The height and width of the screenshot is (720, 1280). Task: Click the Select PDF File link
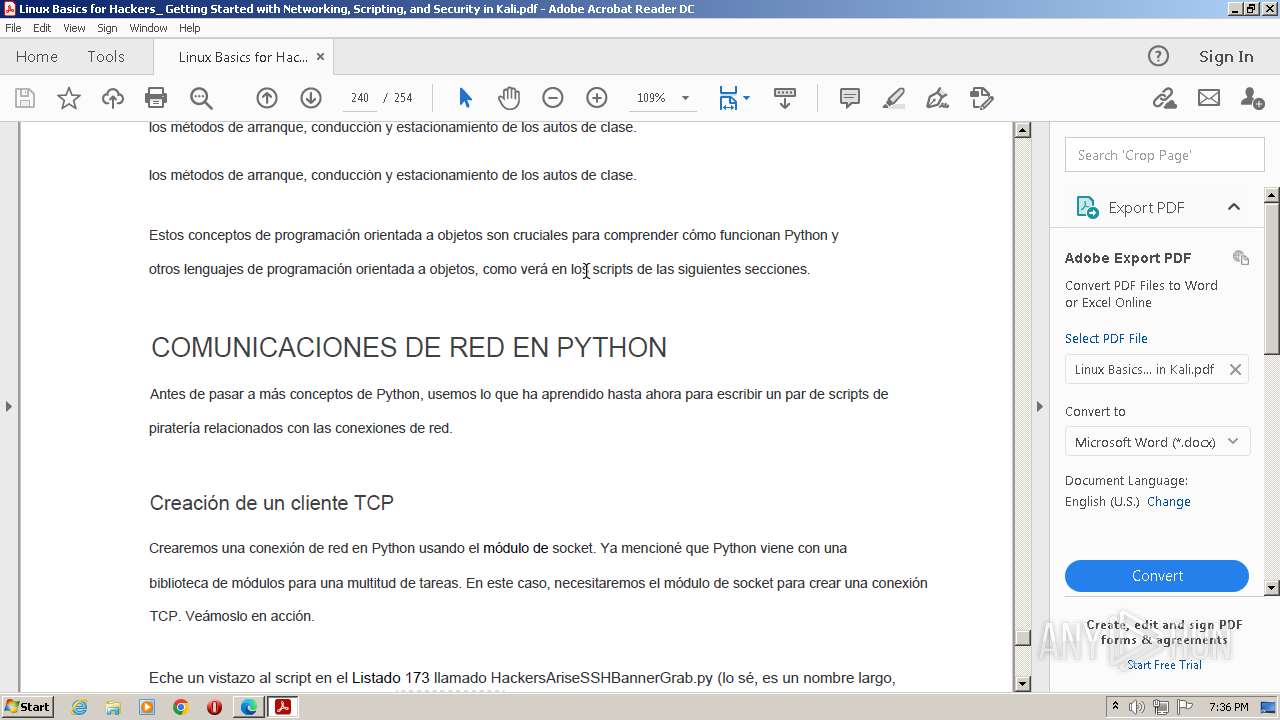tap(1106, 338)
